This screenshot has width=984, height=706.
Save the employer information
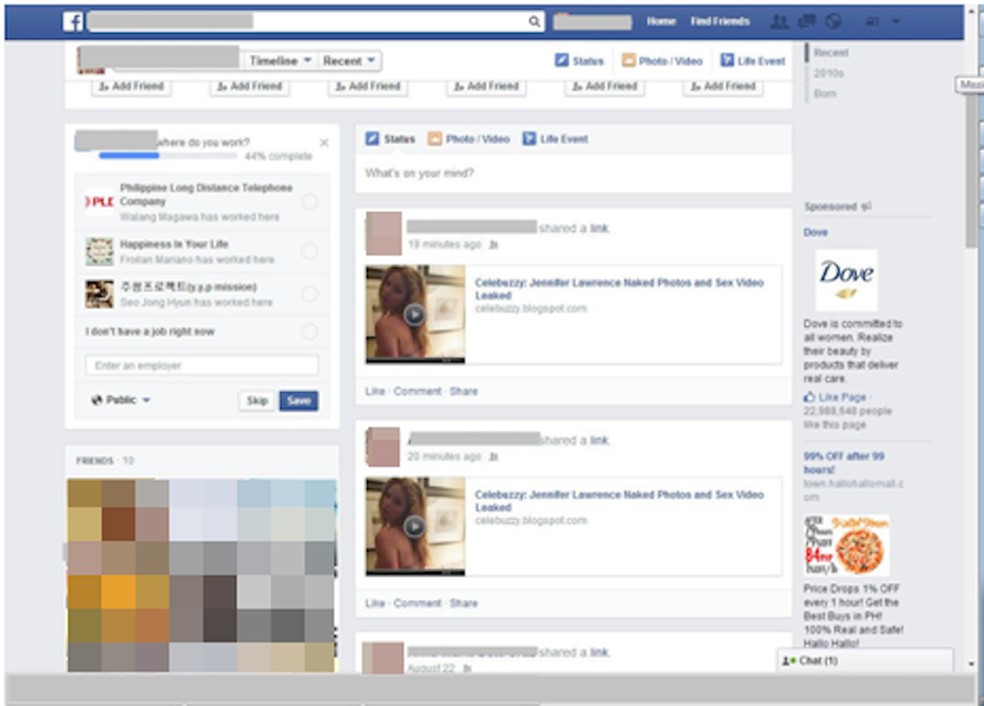coord(299,400)
